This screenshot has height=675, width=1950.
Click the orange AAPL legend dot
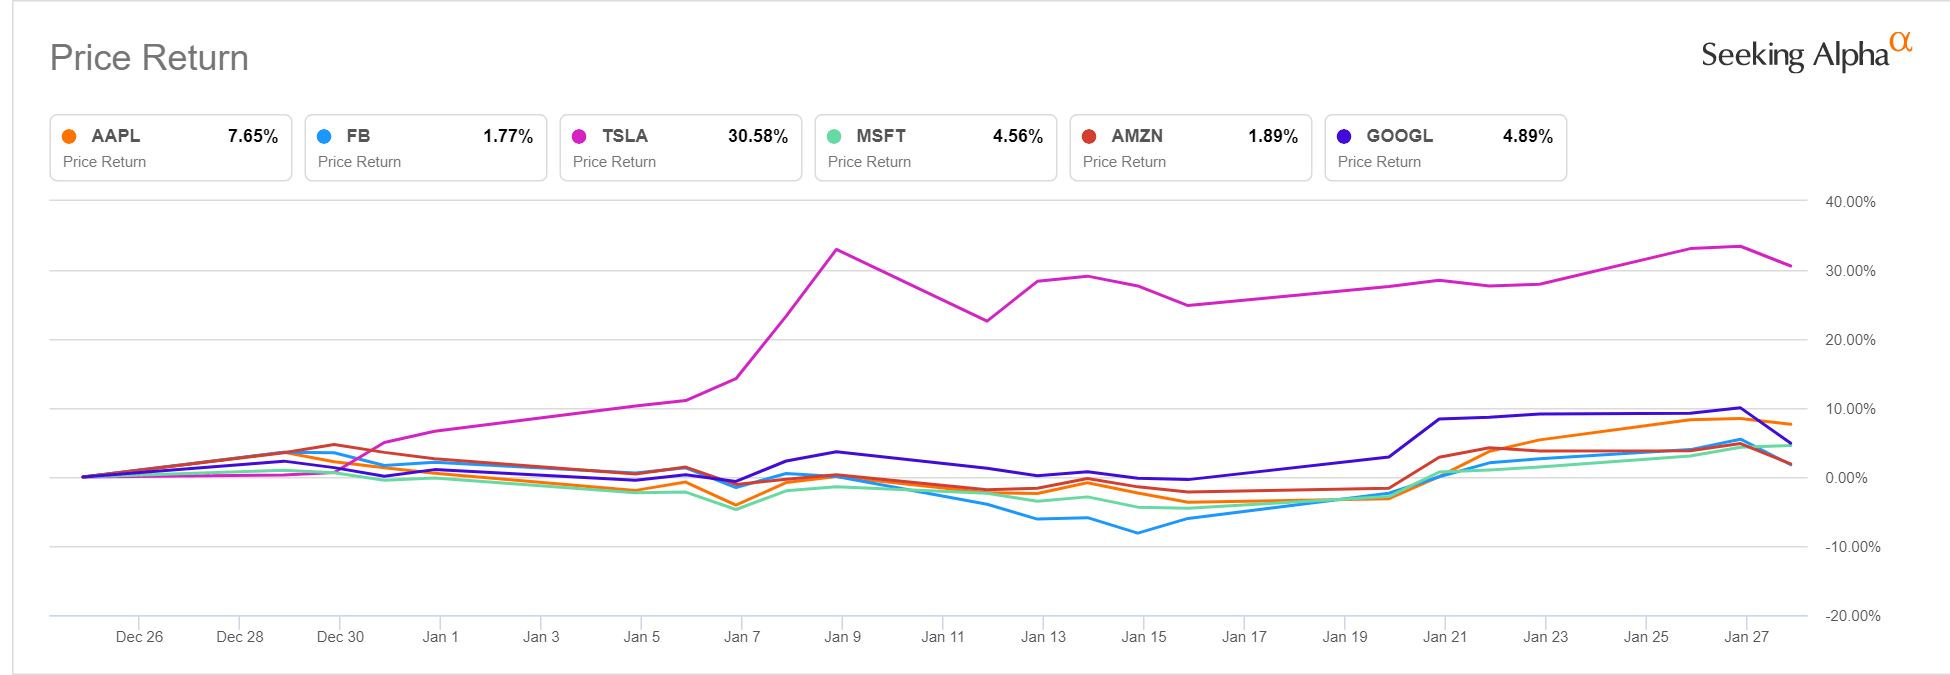pos(69,137)
